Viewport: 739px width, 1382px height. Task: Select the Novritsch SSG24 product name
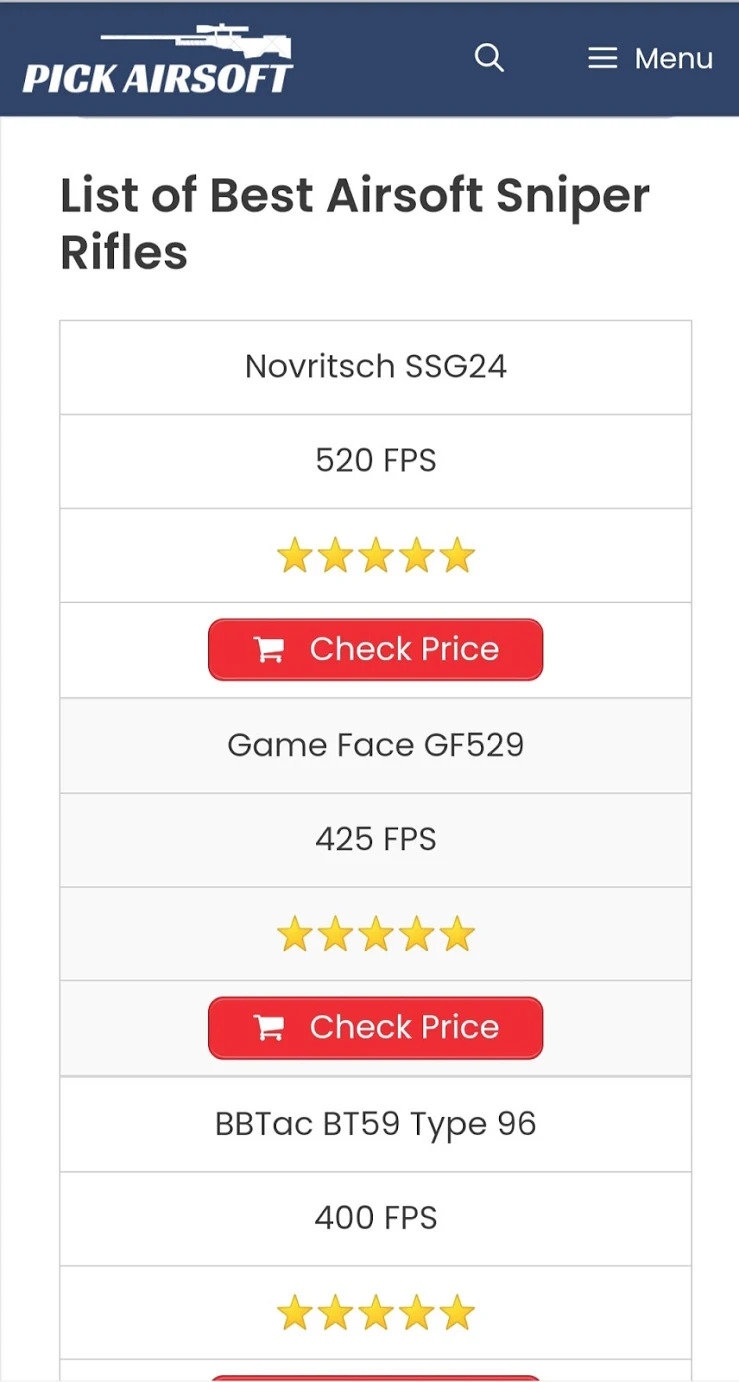pos(375,366)
